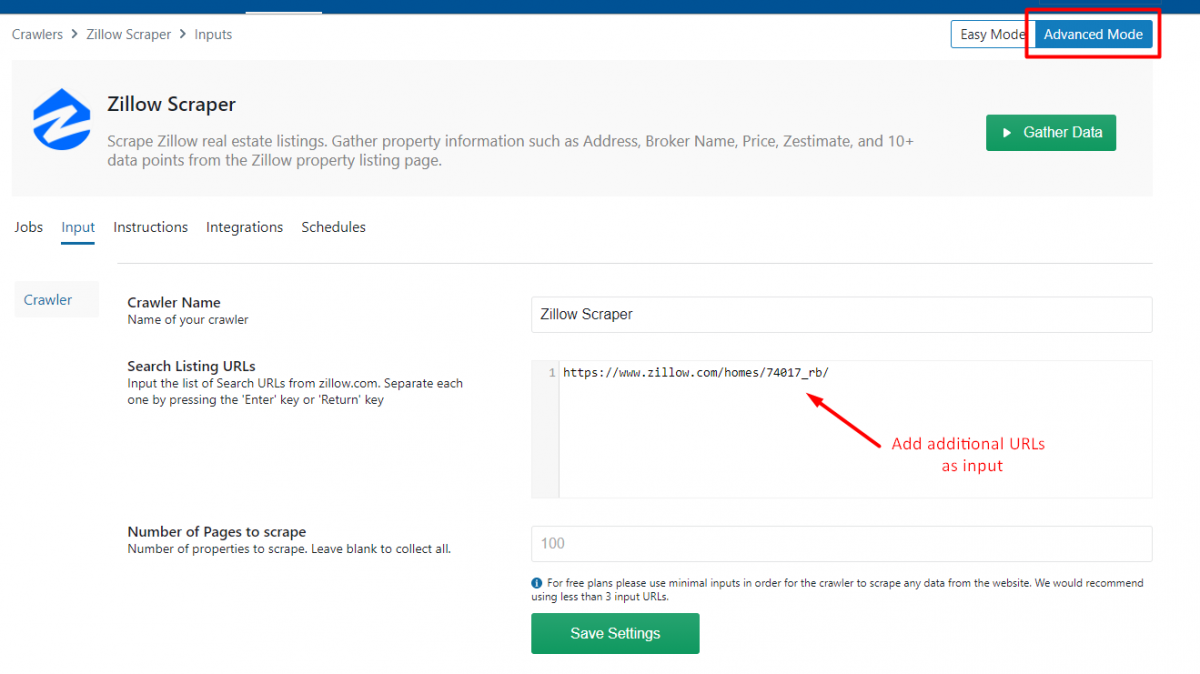
Task: Click Zillow Scraper in the breadcrumb
Action: tap(128, 33)
